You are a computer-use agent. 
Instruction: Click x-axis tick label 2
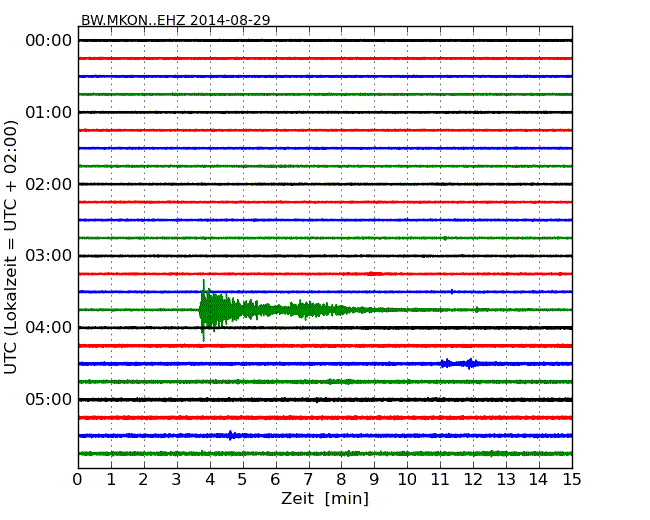click(143, 480)
